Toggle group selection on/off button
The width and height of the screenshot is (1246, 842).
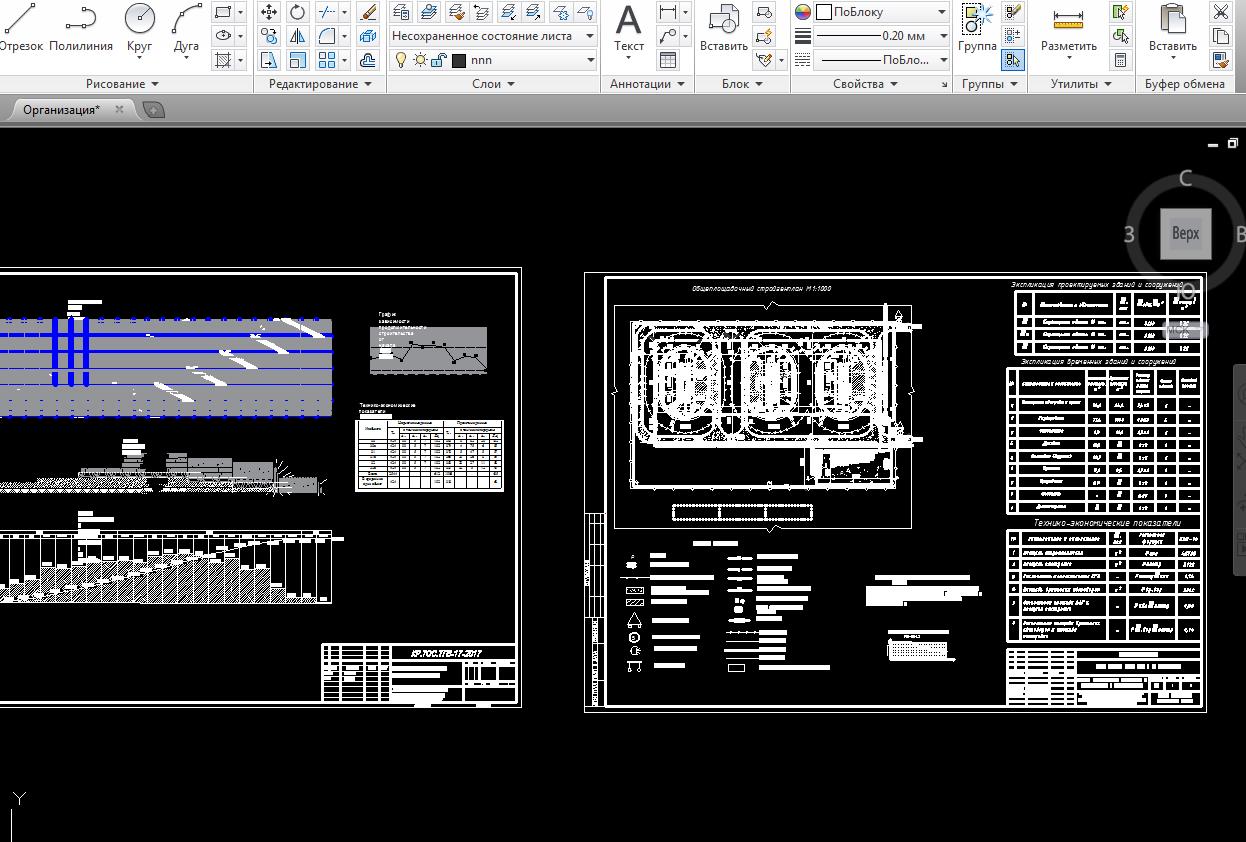click(1013, 60)
